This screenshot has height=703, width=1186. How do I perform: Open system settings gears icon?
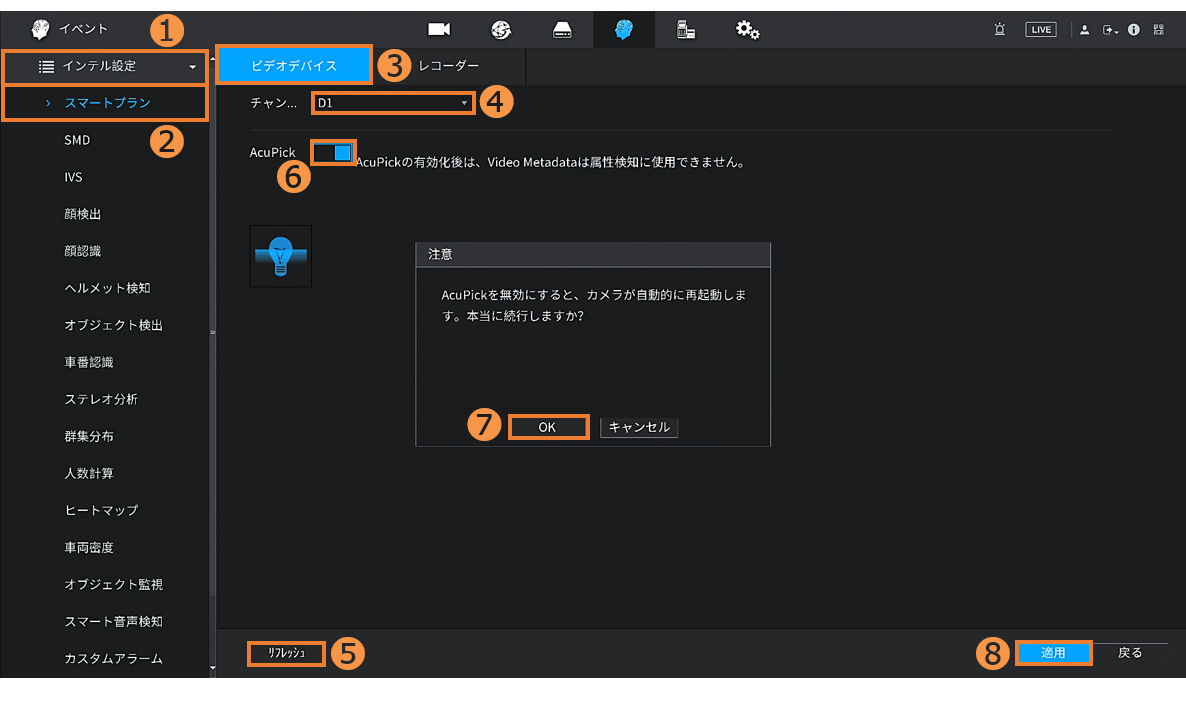click(747, 29)
